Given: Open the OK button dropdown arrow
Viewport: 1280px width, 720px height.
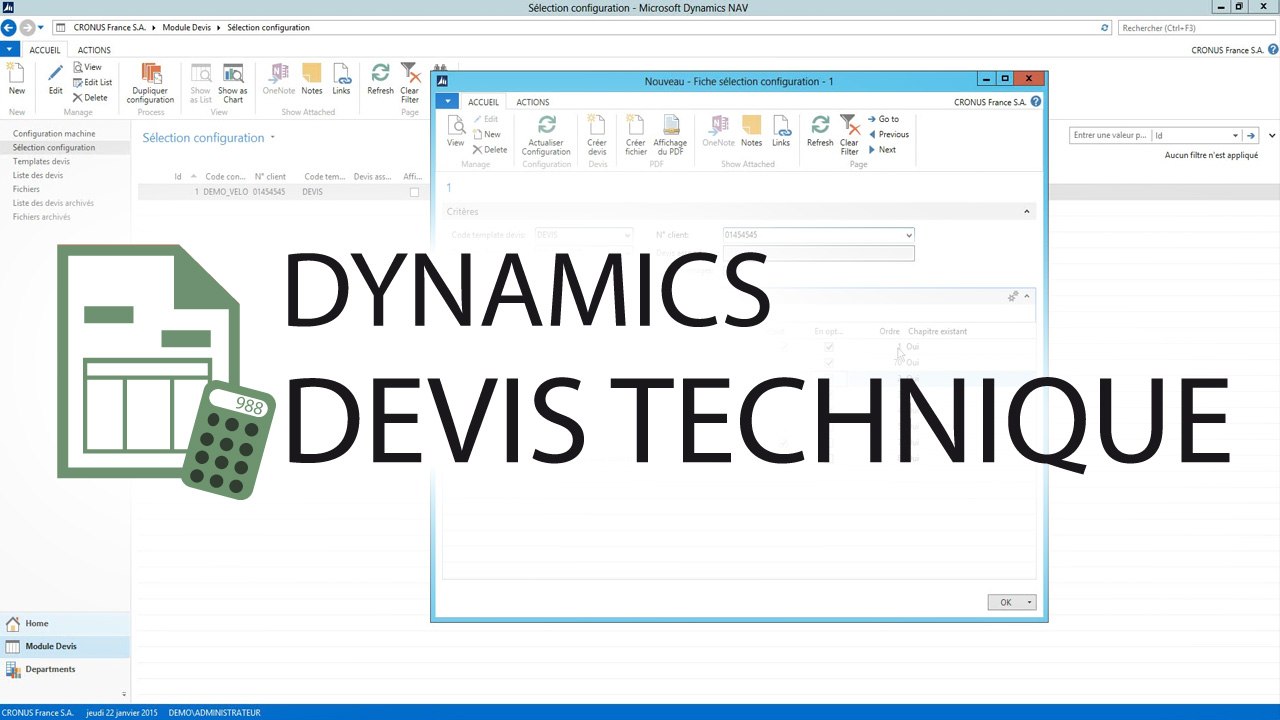Looking at the screenshot, I should 1030,602.
